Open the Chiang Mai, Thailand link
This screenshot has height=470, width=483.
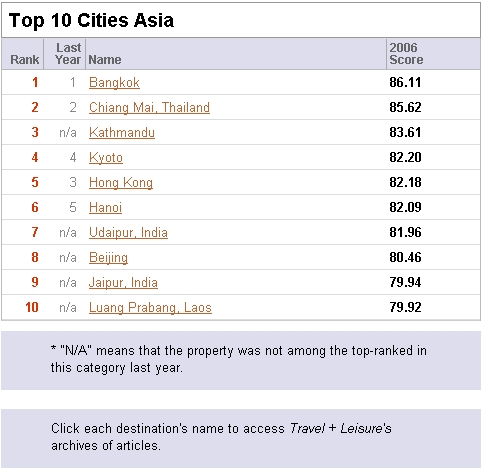pyautogui.click(x=149, y=108)
